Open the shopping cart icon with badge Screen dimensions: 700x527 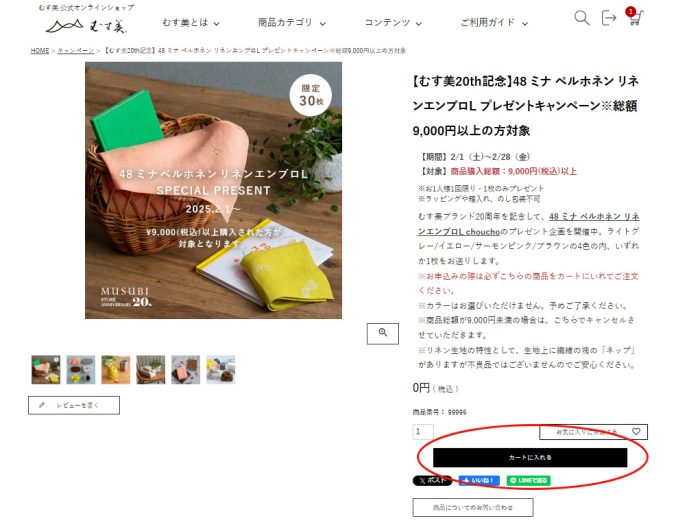pyautogui.click(x=635, y=17)
